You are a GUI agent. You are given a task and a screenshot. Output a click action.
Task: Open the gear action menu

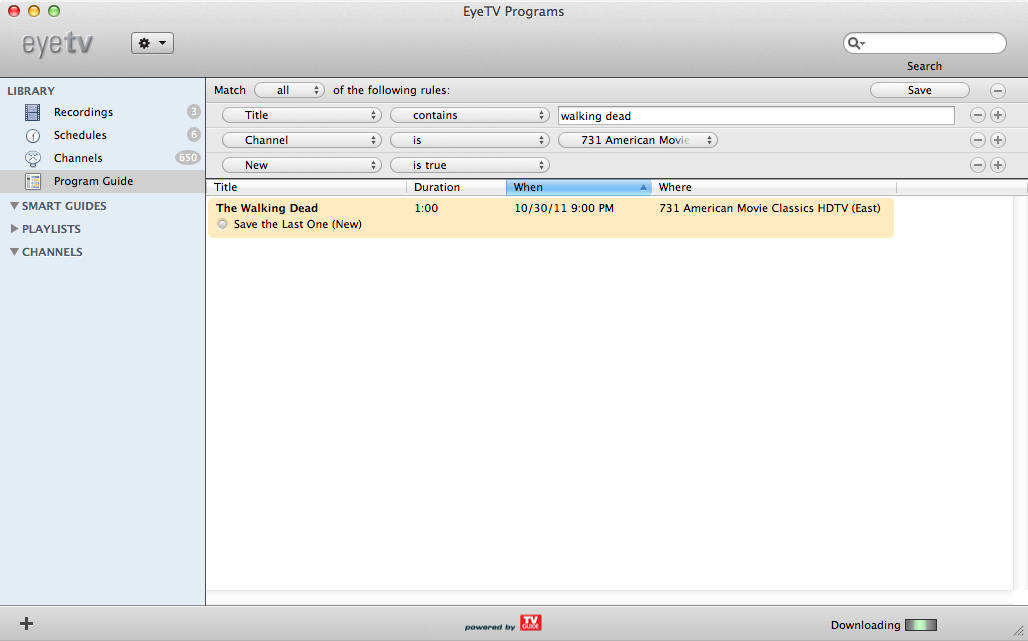[152, 43]
